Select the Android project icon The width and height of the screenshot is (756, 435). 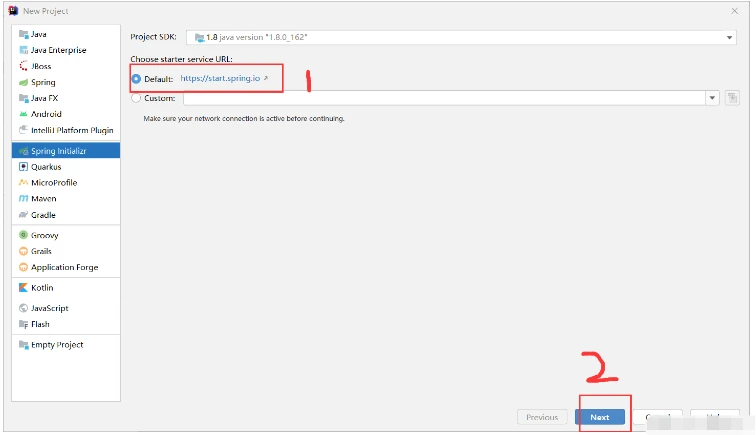23,114
